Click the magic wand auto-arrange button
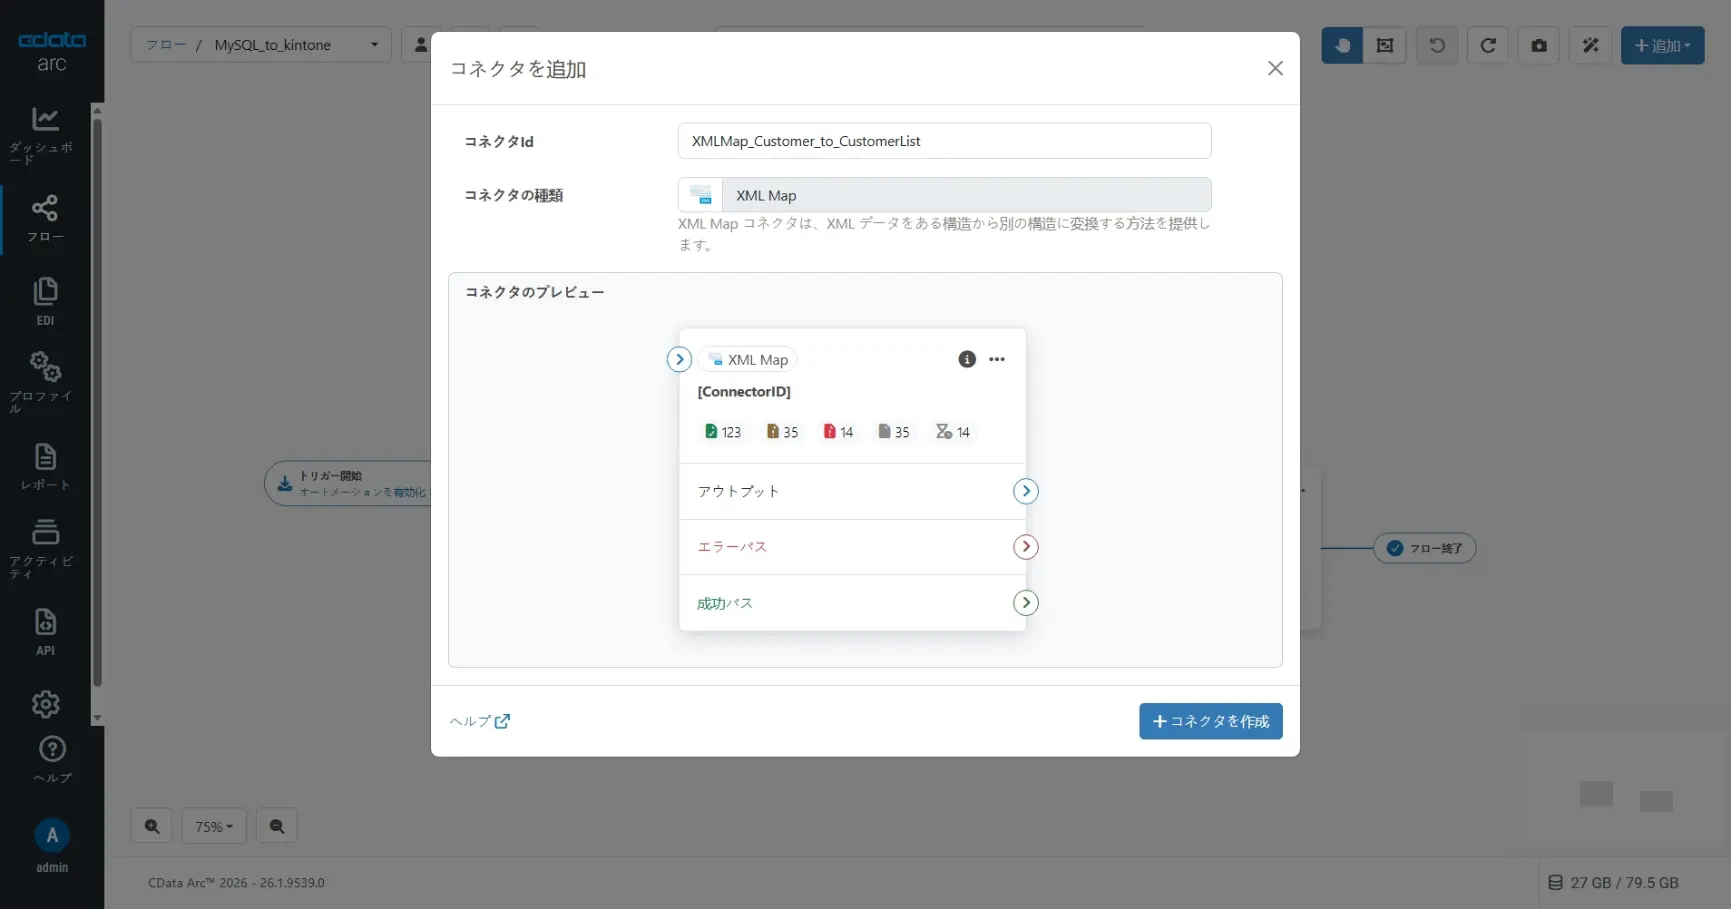The image size is (1731, 909). point(1591,45)
